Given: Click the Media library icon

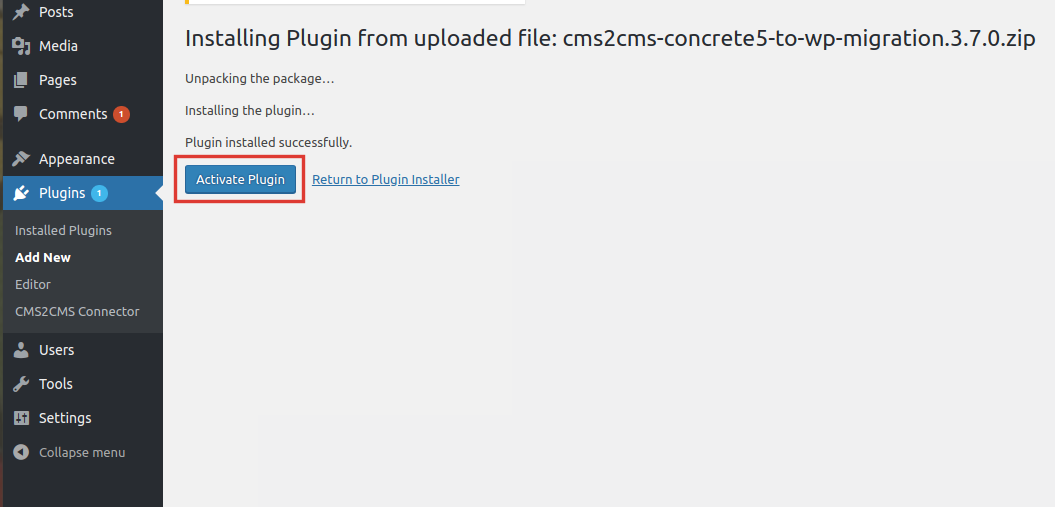Looking at the screenshot, I should point(22,46).
